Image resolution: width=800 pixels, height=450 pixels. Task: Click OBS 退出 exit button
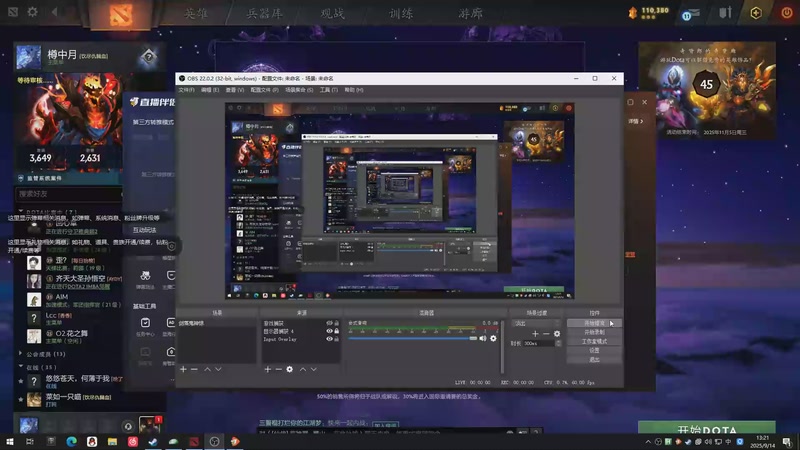pyautogui.click(x=594, y=360)
